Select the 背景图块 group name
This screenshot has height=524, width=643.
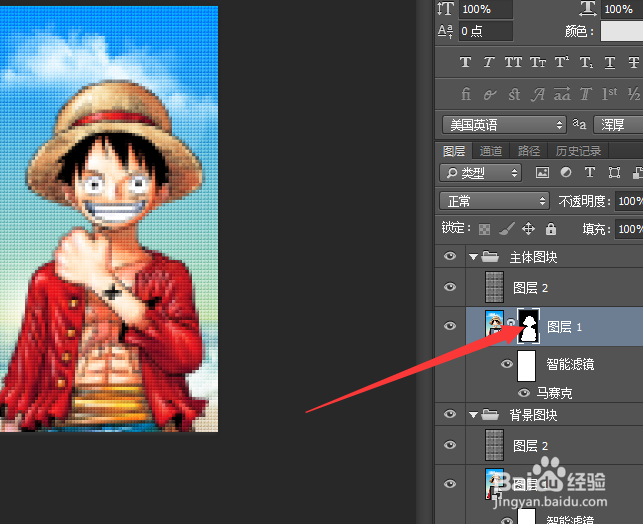[534, 415]
